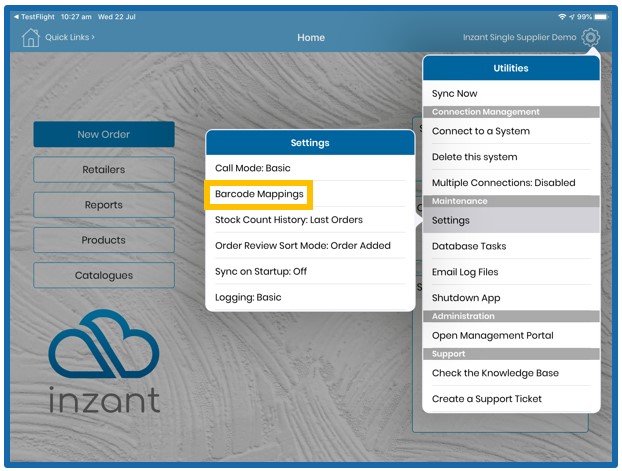The image size is (622, 471).
Task: Tap the Home house icon
Action: 31,38
